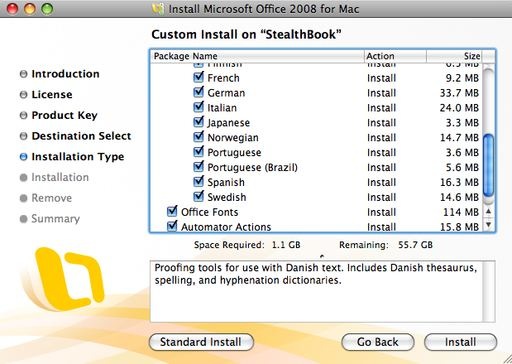Viewport: 512px width, 364px height.
Task: Click the Introduction step label
Action: pos(65,74)
